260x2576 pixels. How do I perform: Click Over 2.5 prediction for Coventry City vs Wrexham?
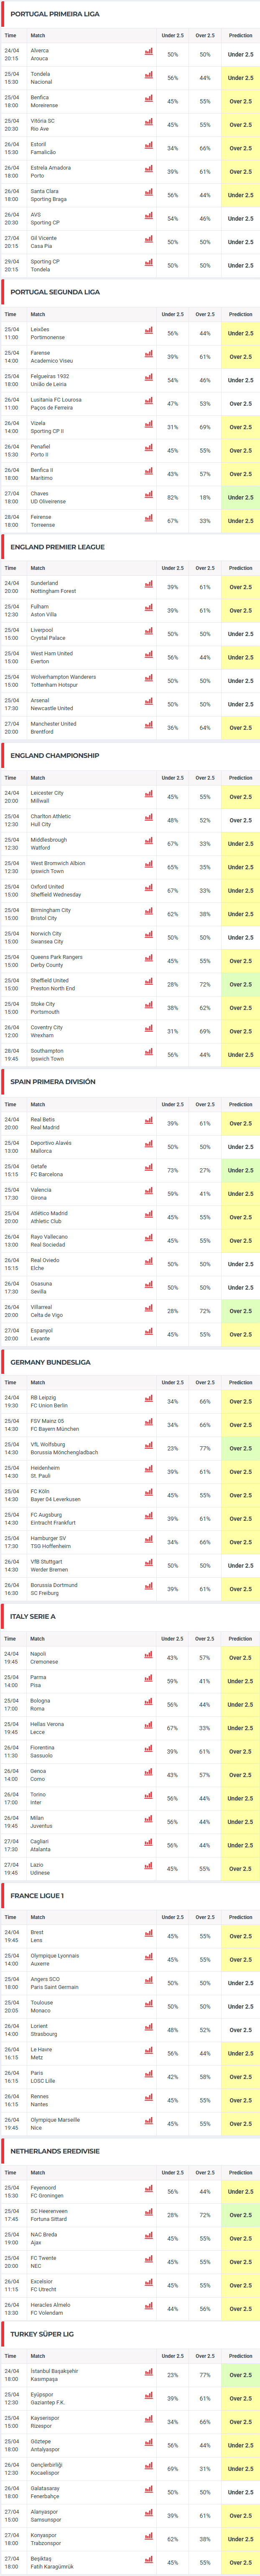pos(240,1031)
